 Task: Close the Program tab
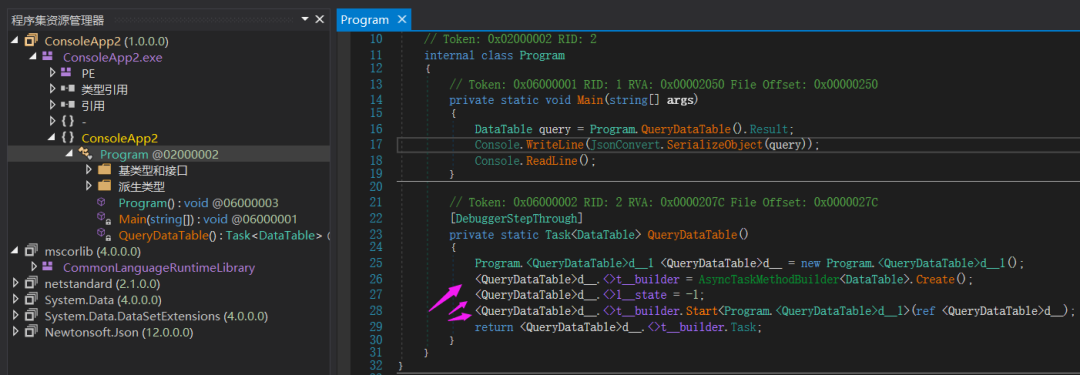tap(402, 20)
